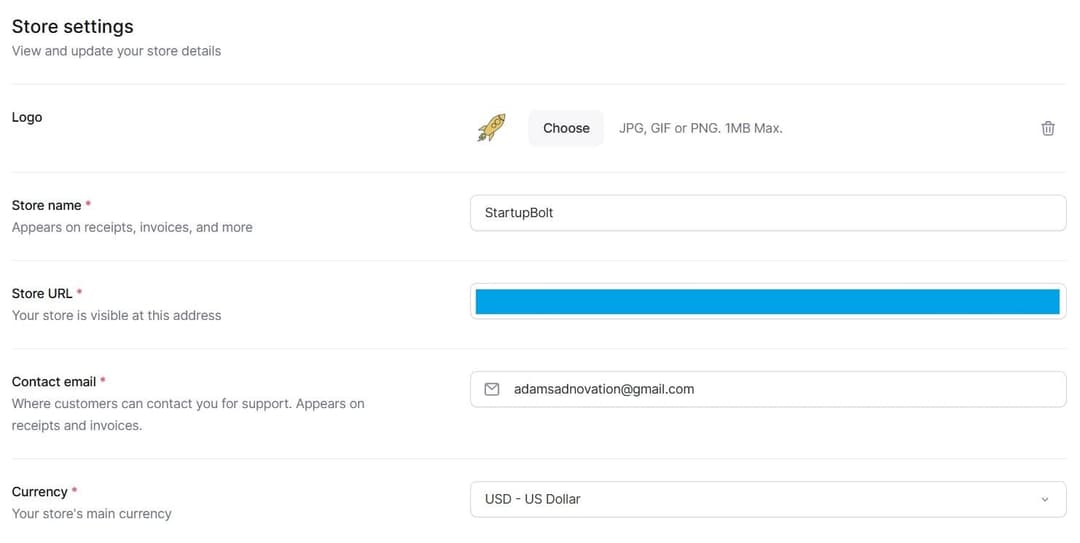Screen dimensions: 1080x543
Task: Click the envelope icon in email field
Action: (492, 389)
